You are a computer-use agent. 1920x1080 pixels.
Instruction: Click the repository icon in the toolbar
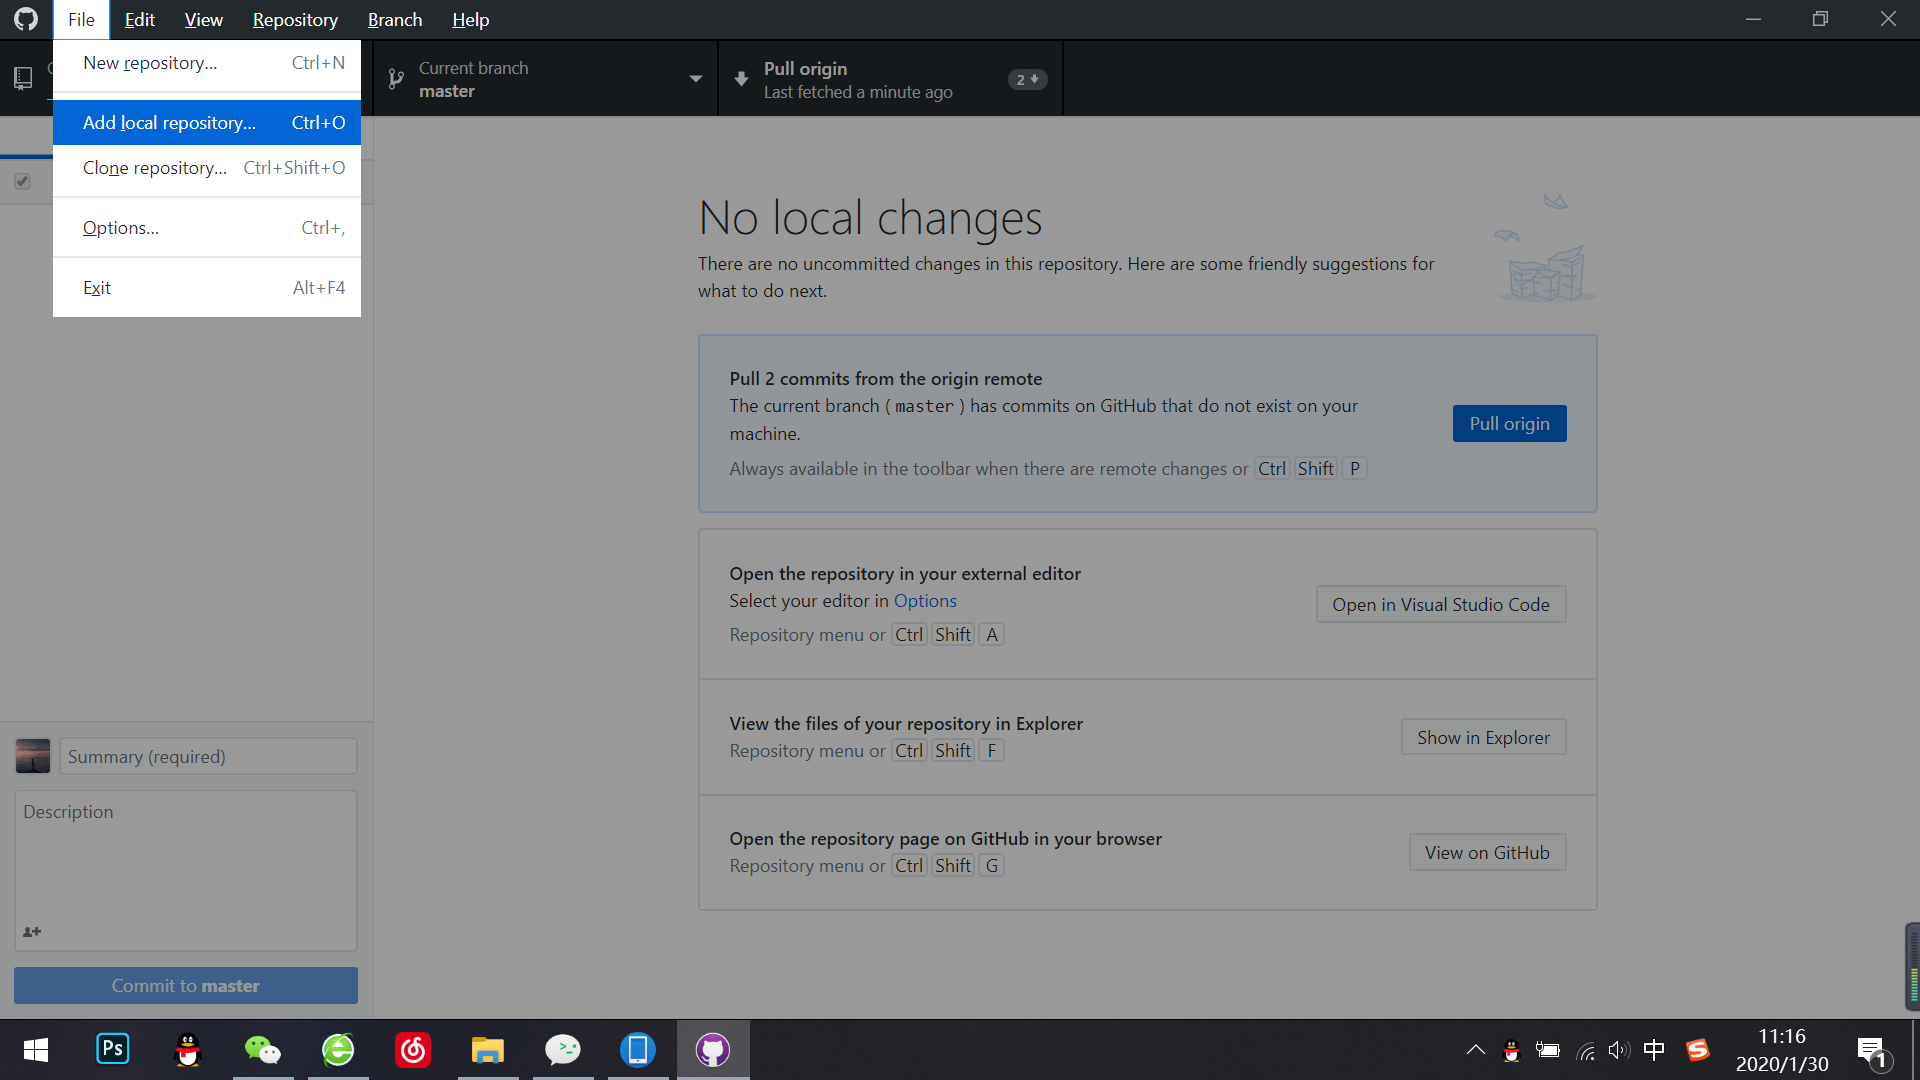(x=23, y=78)
